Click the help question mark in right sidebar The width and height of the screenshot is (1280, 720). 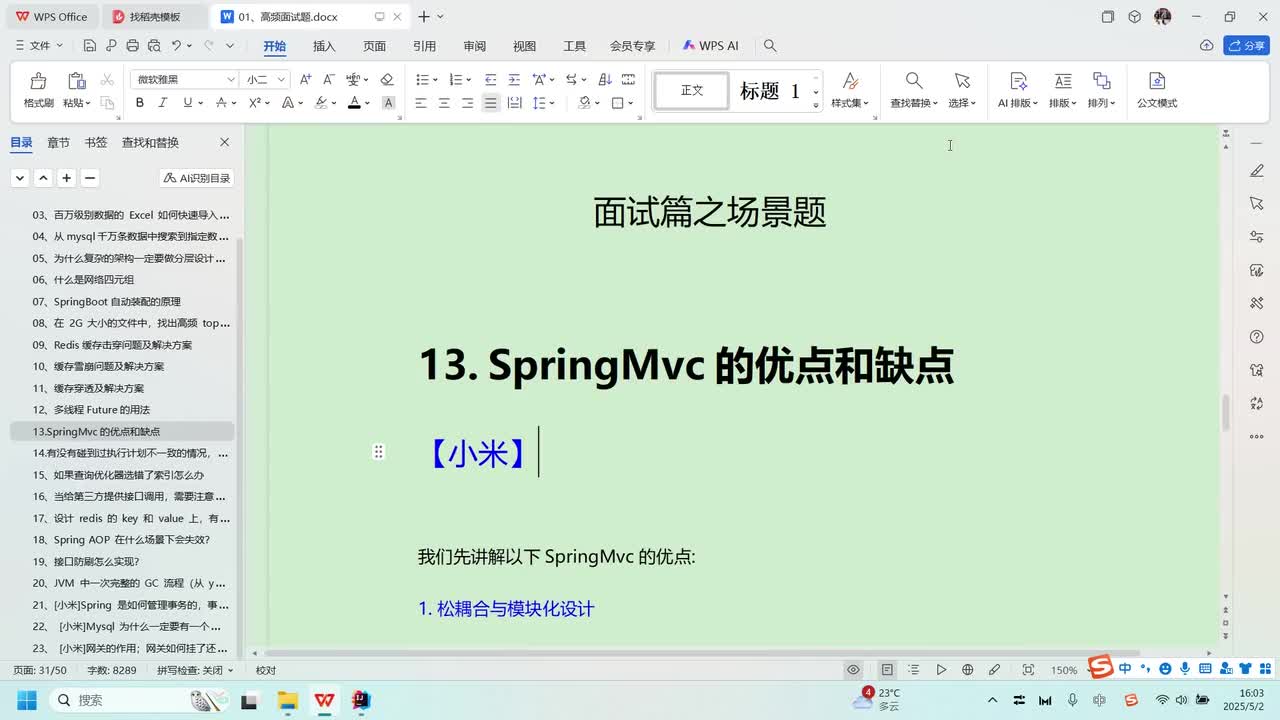[1257, 337]
